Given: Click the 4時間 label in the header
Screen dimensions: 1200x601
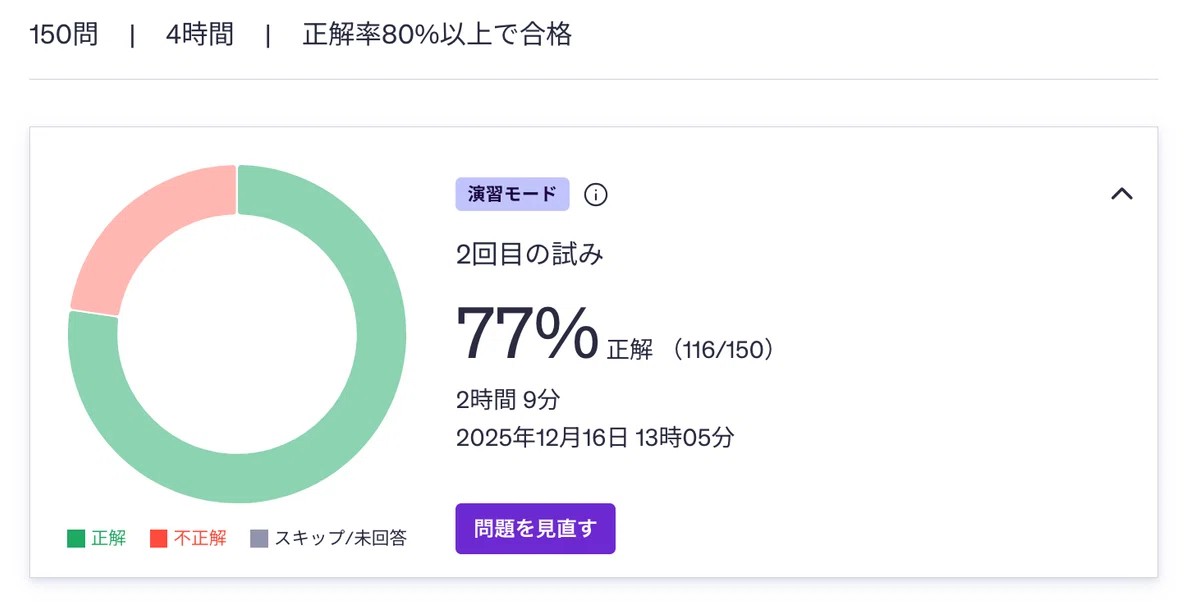Looking at the screenshot, I should coord(200,35).
